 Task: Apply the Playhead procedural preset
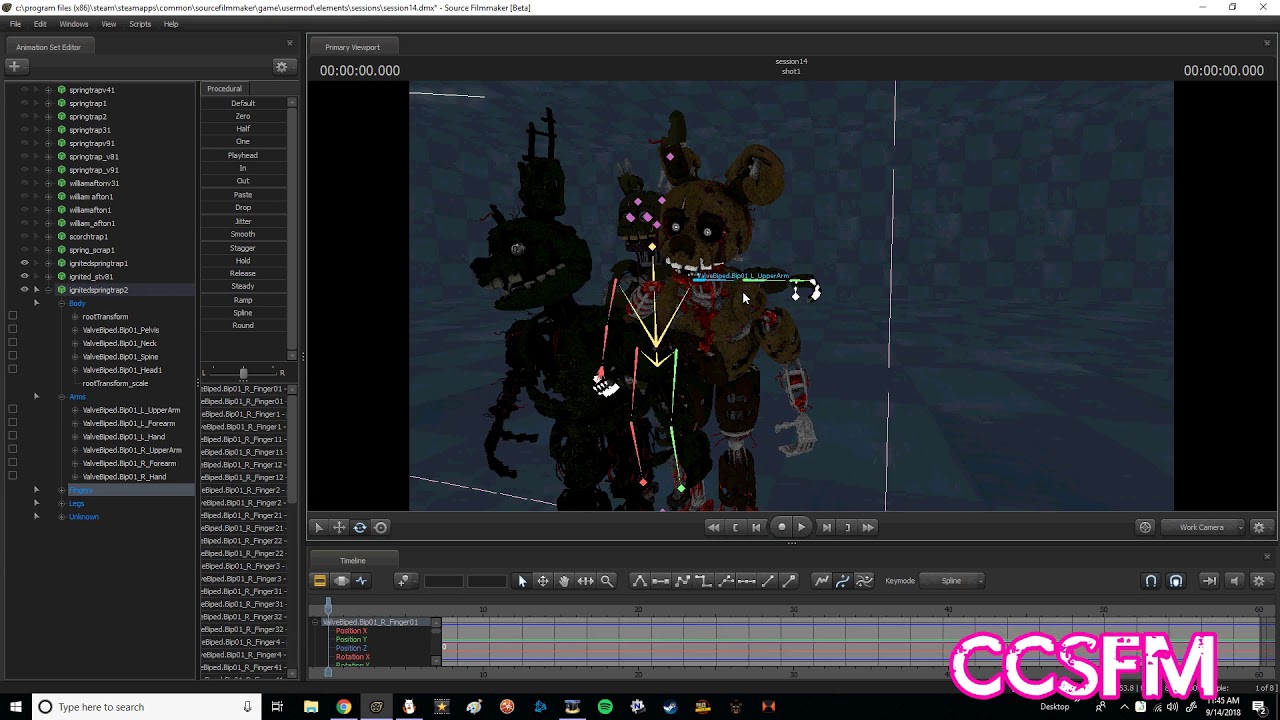point(243,155)
